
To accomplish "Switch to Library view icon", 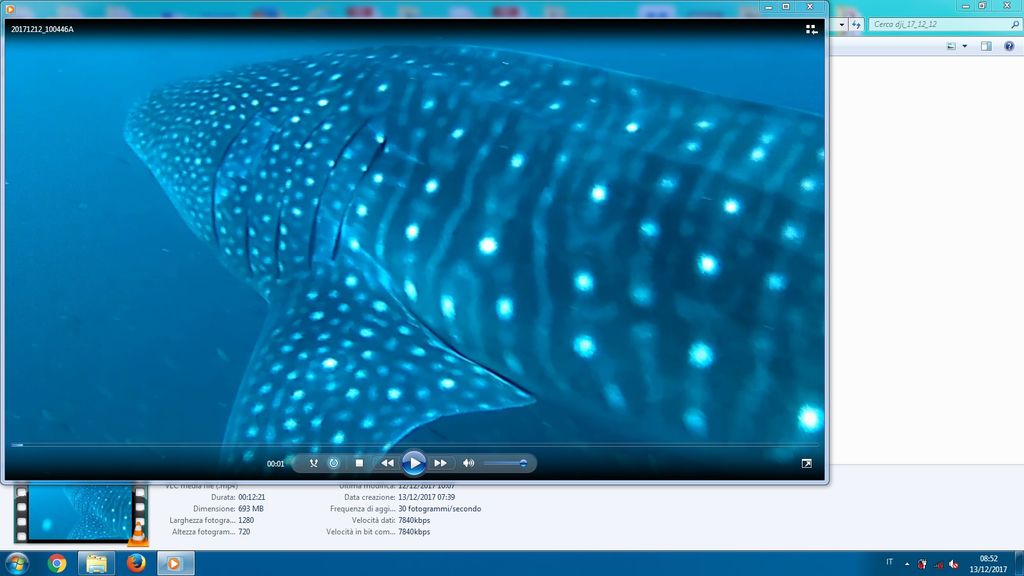I will coord(811,29).
